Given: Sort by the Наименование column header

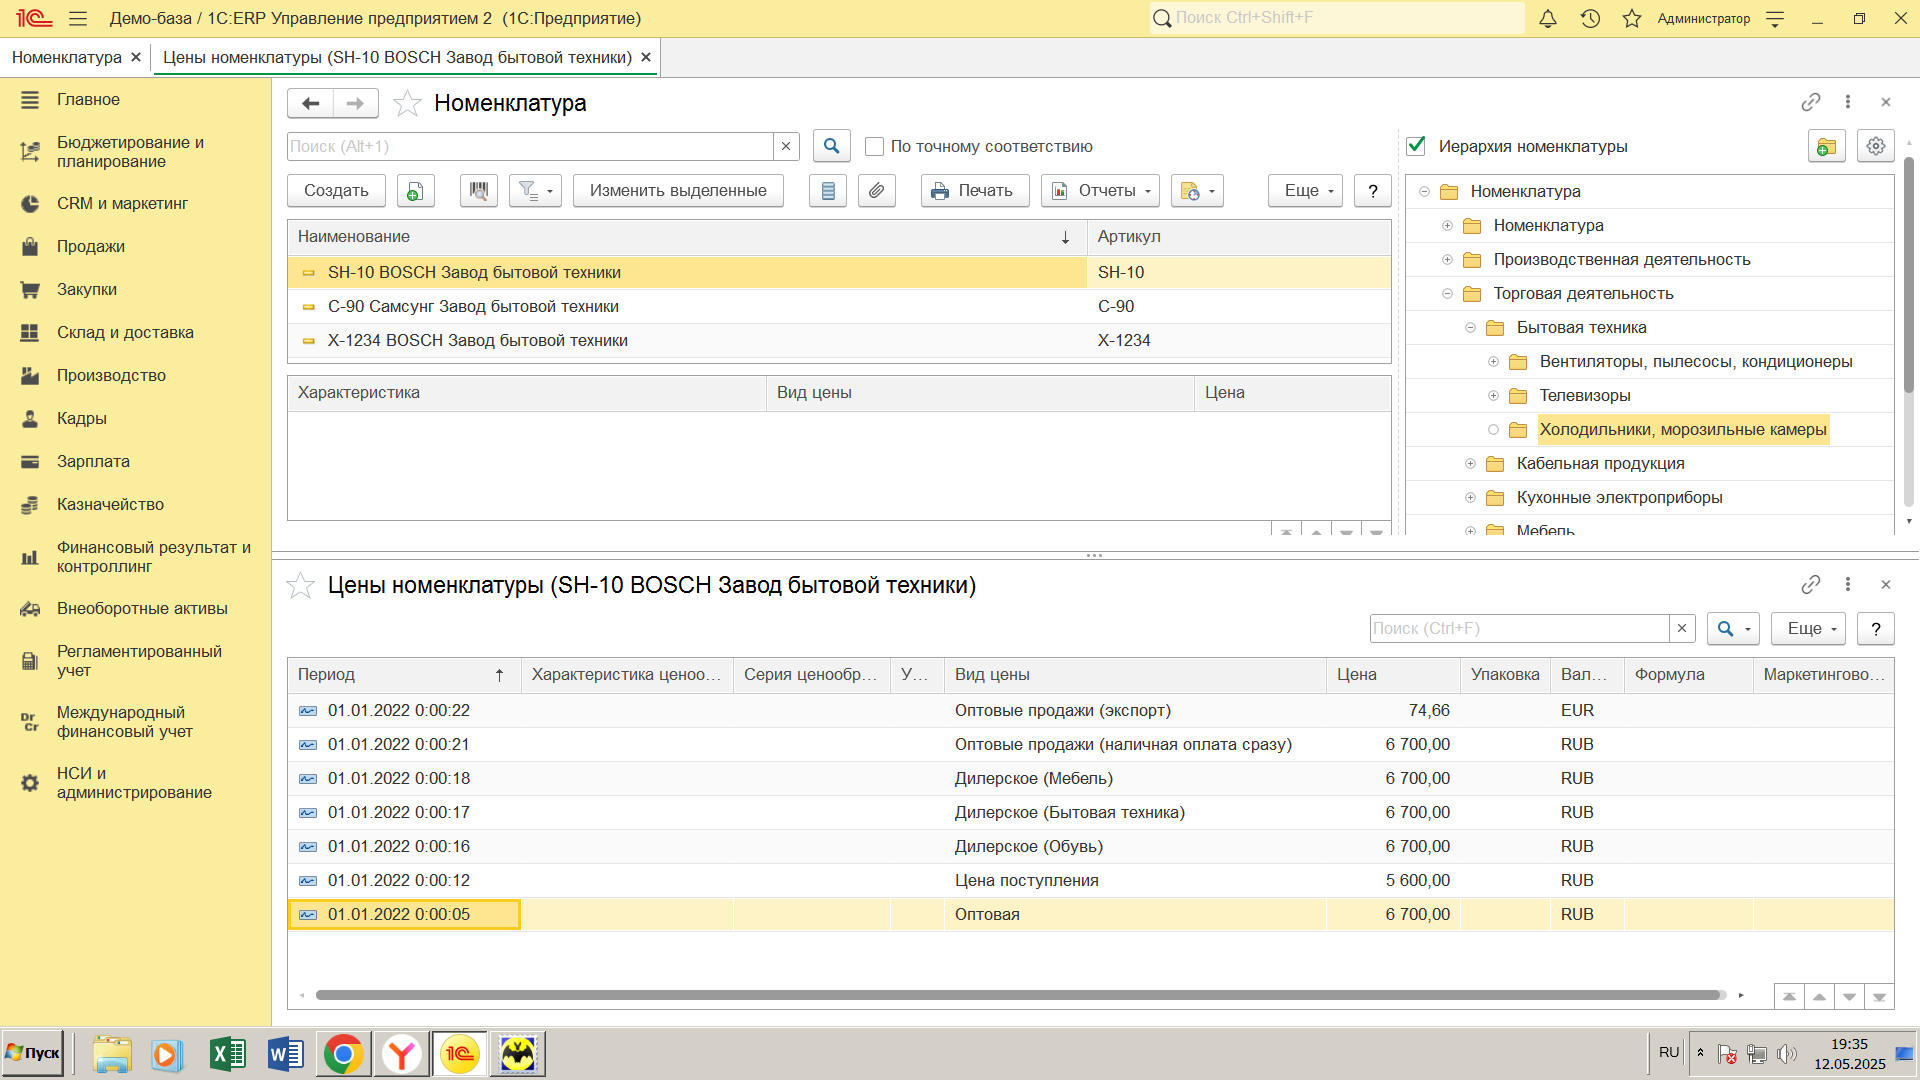Looking at the screenshot, I should point(686,237).
